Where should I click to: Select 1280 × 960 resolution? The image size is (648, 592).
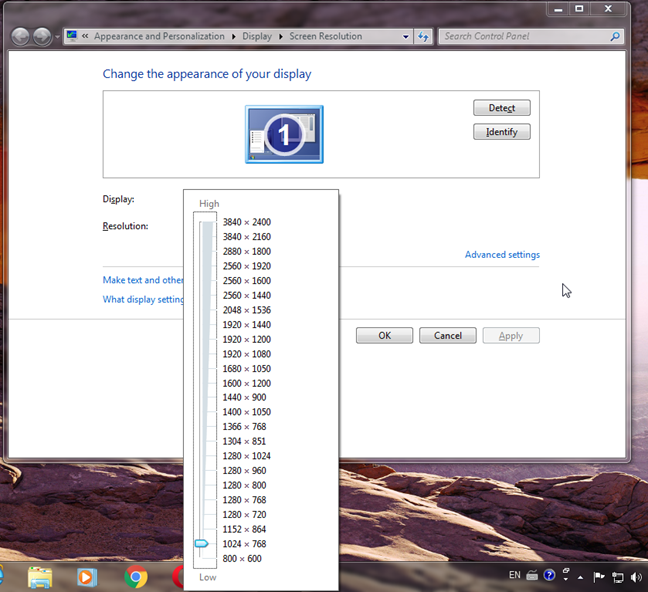point(244,471)
